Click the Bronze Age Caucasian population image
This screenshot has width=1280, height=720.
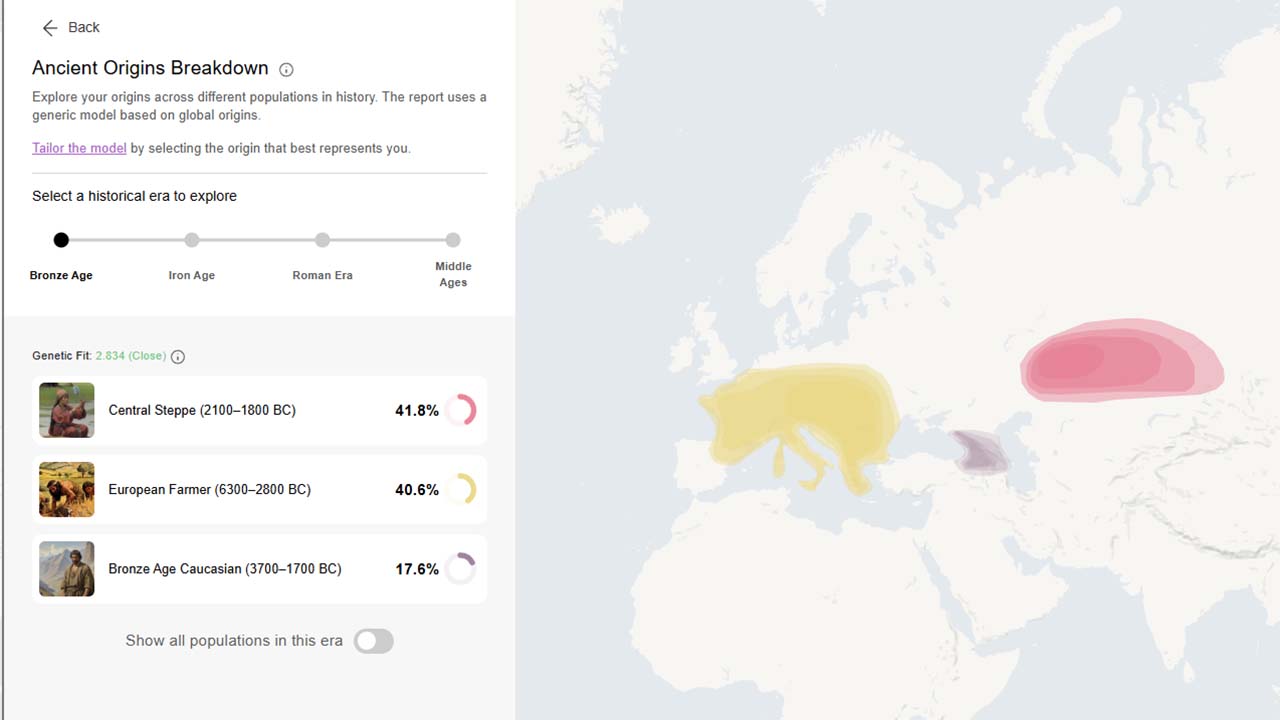point(66,568)
